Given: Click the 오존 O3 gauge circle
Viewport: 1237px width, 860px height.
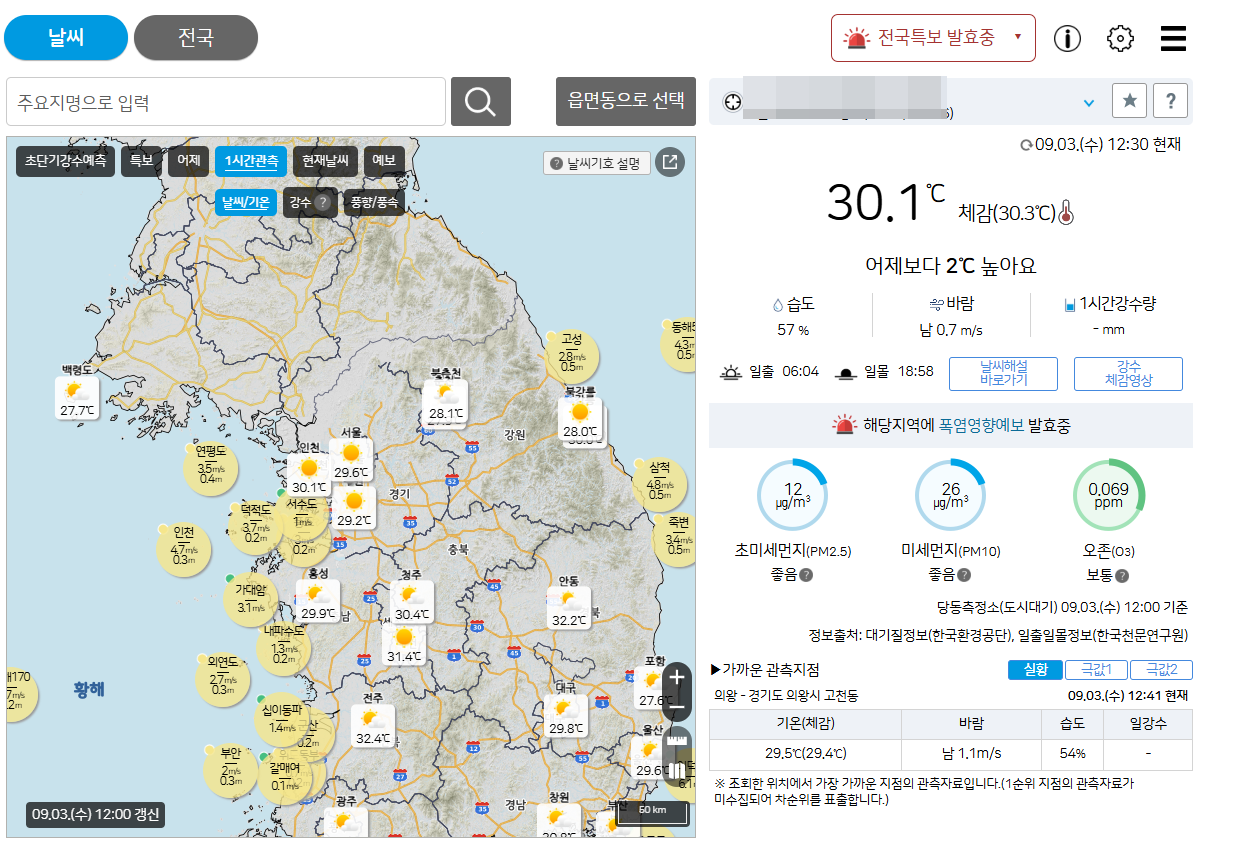Looking at the screenshot, I should (x=1109, y=494).
